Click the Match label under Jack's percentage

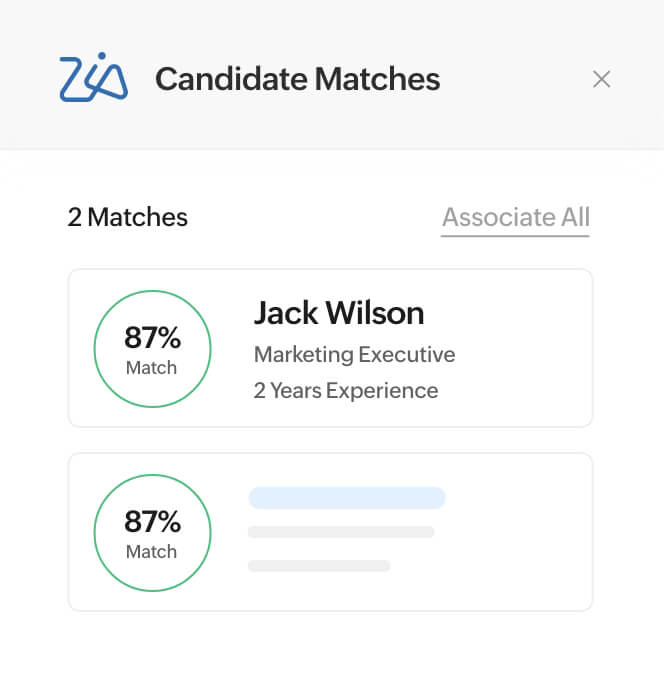151,368
